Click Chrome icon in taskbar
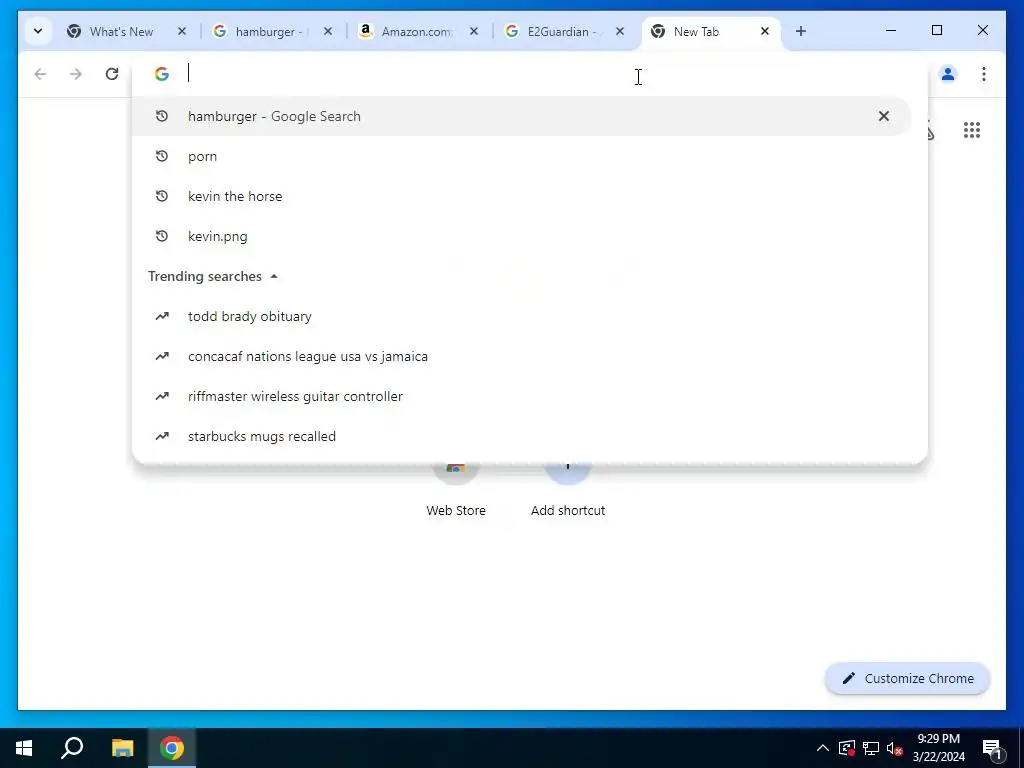The image size is (1024, 768). (172, 748)
